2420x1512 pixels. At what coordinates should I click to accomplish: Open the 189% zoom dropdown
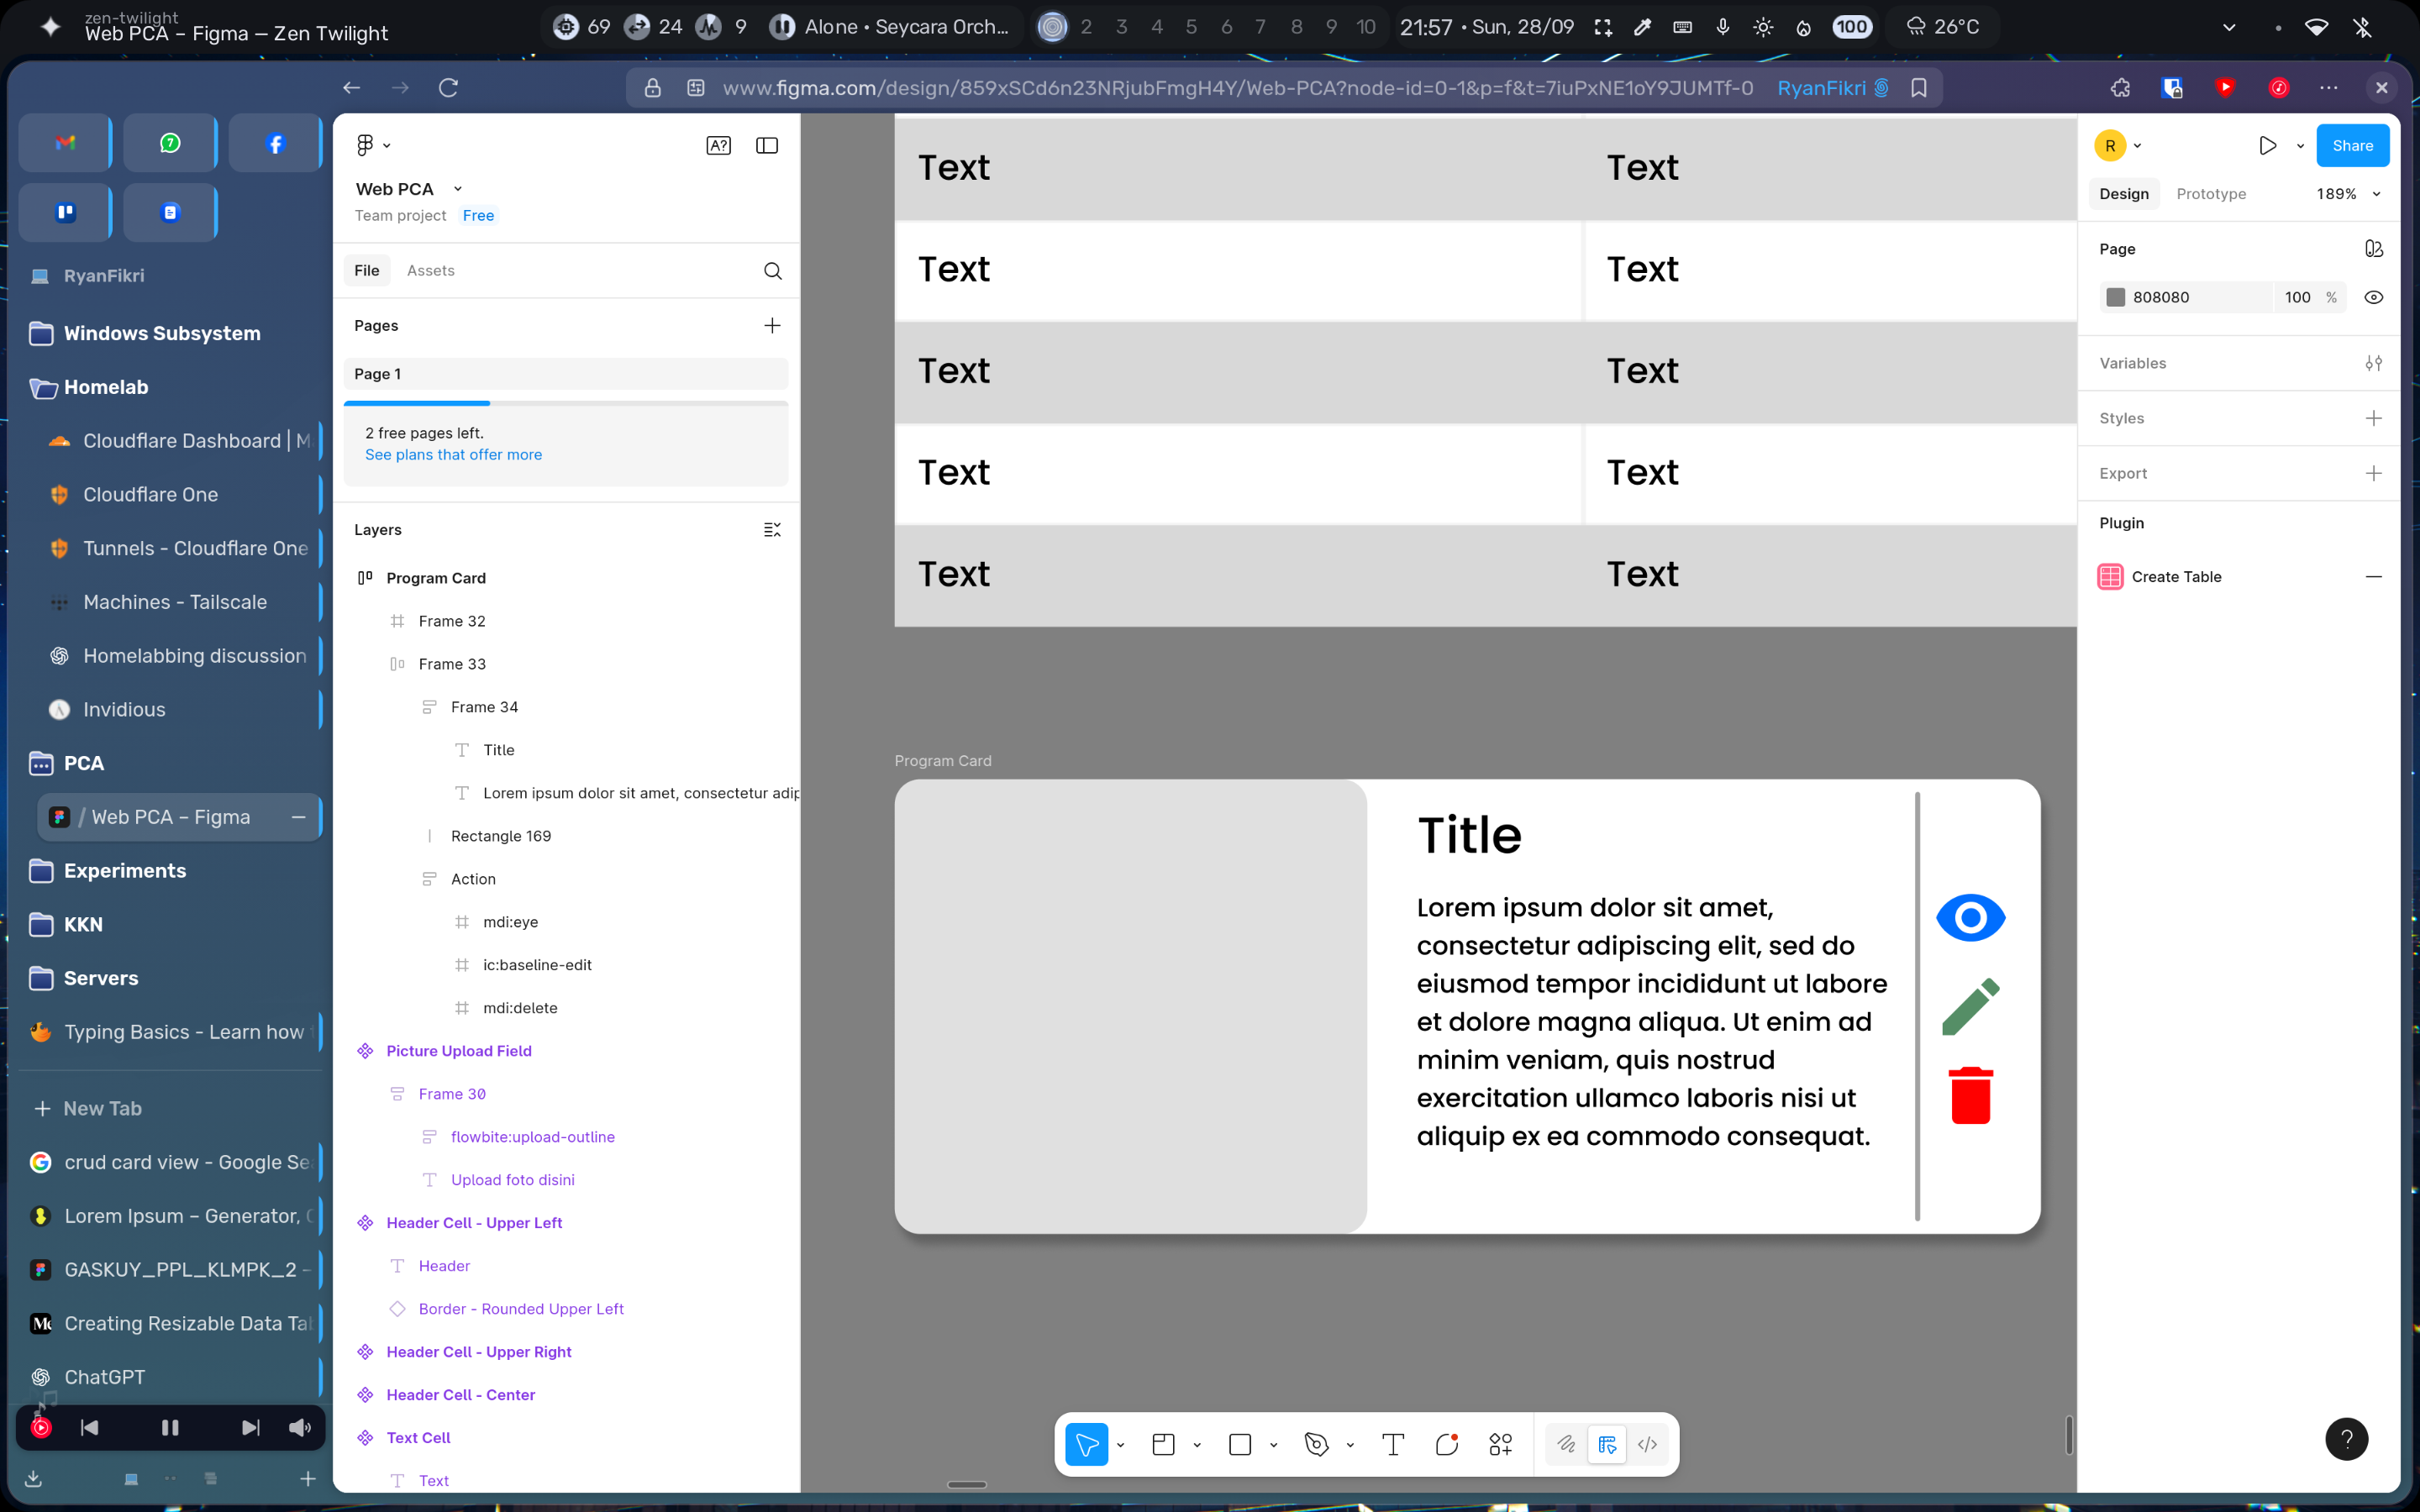[2347, 194]
